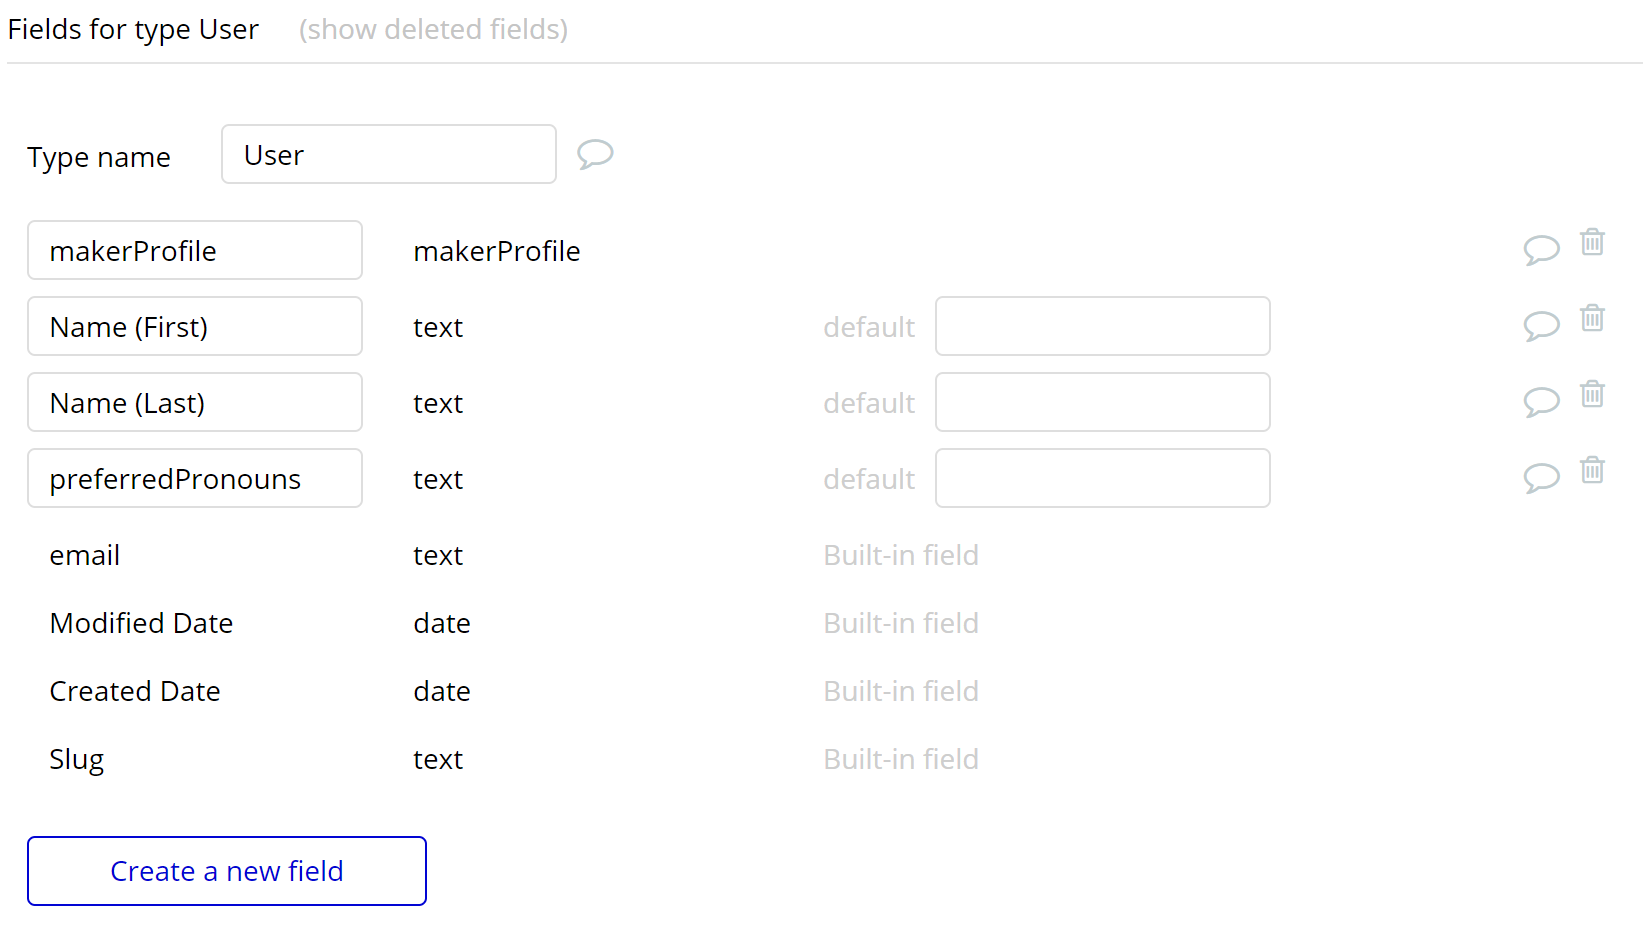Select the Created Date field name
The image size is (1643, 944).
pos(135,691)
